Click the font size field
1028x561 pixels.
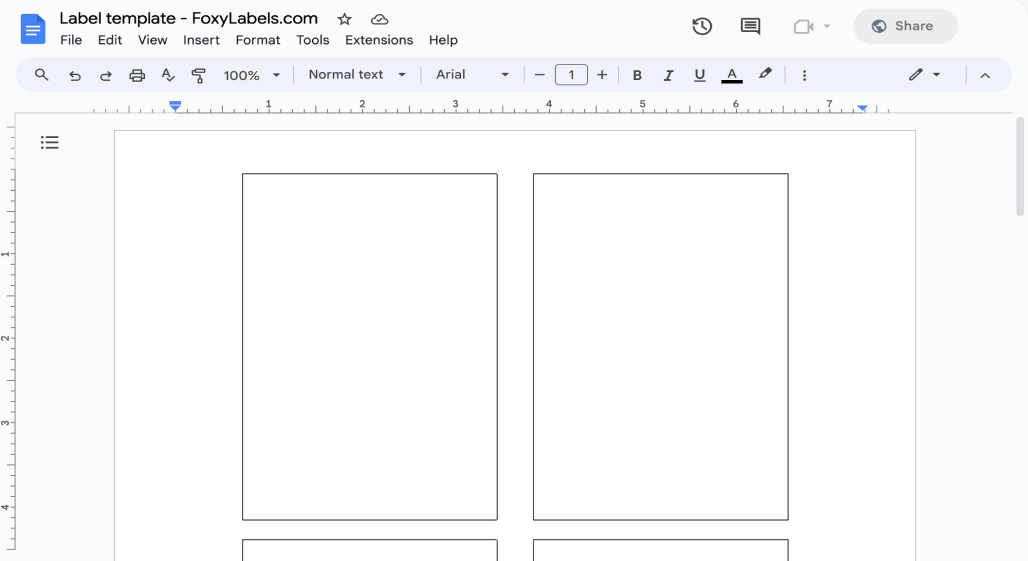571,75
